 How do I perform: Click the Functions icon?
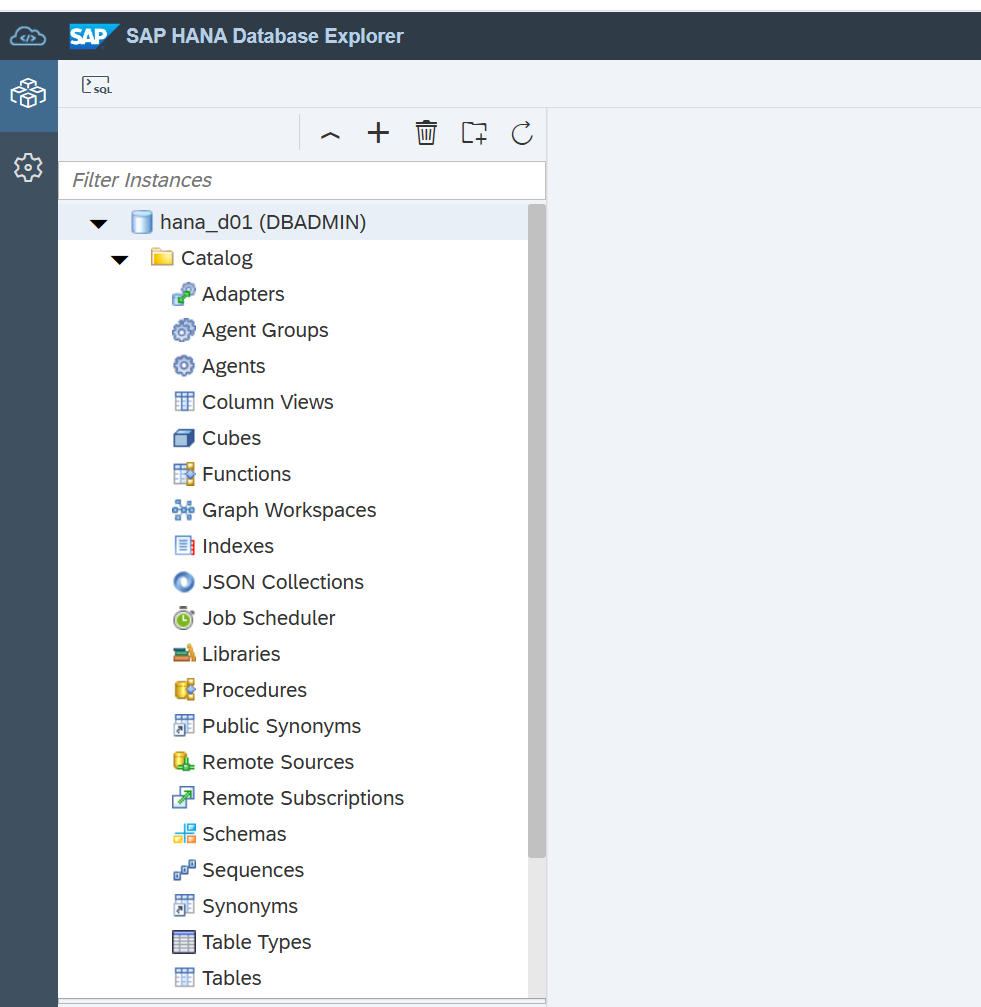click(x=184, y=474)
